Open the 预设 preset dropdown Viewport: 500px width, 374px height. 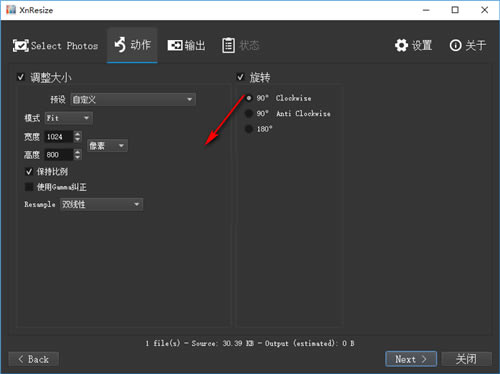pyautogui.click(x=133, y=99)
